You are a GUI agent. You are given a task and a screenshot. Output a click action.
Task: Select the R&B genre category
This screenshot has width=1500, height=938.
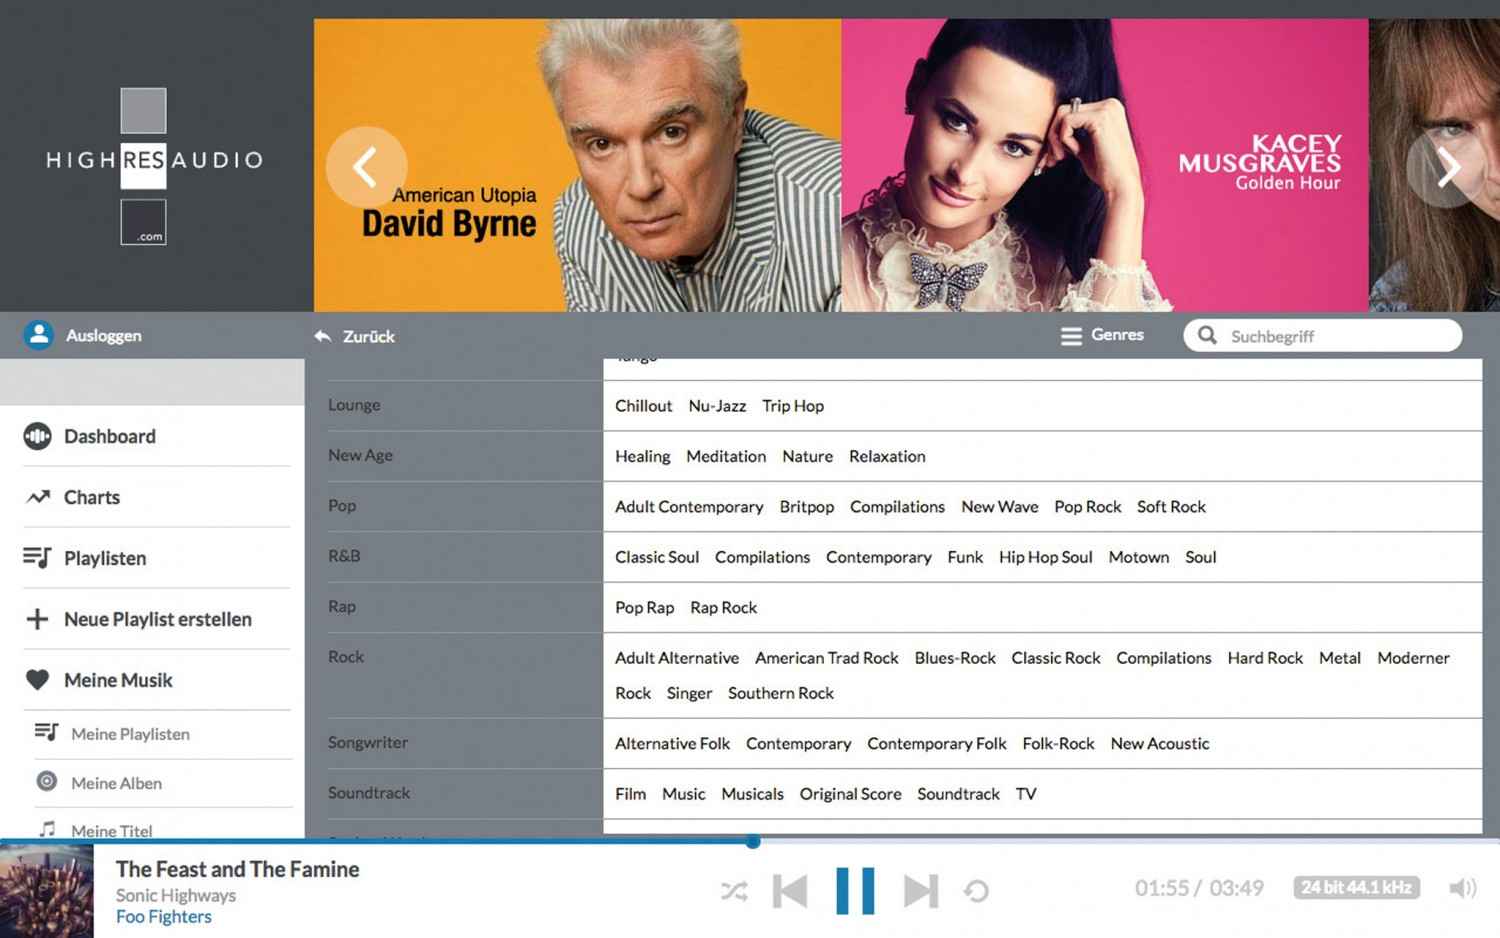344,556
